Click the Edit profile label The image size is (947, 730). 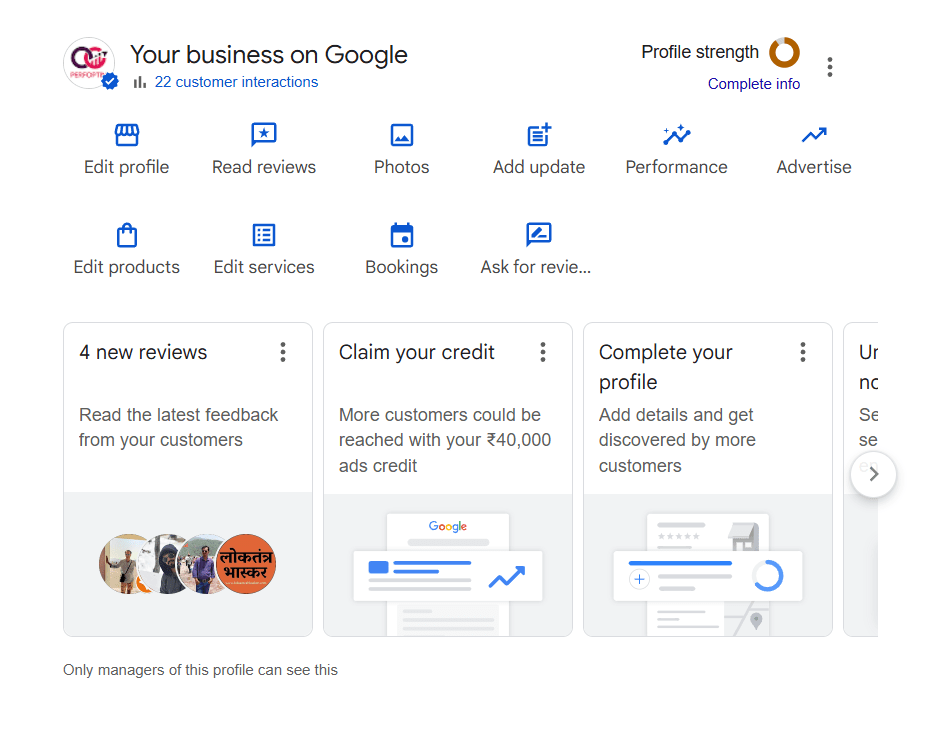(127, 167)
